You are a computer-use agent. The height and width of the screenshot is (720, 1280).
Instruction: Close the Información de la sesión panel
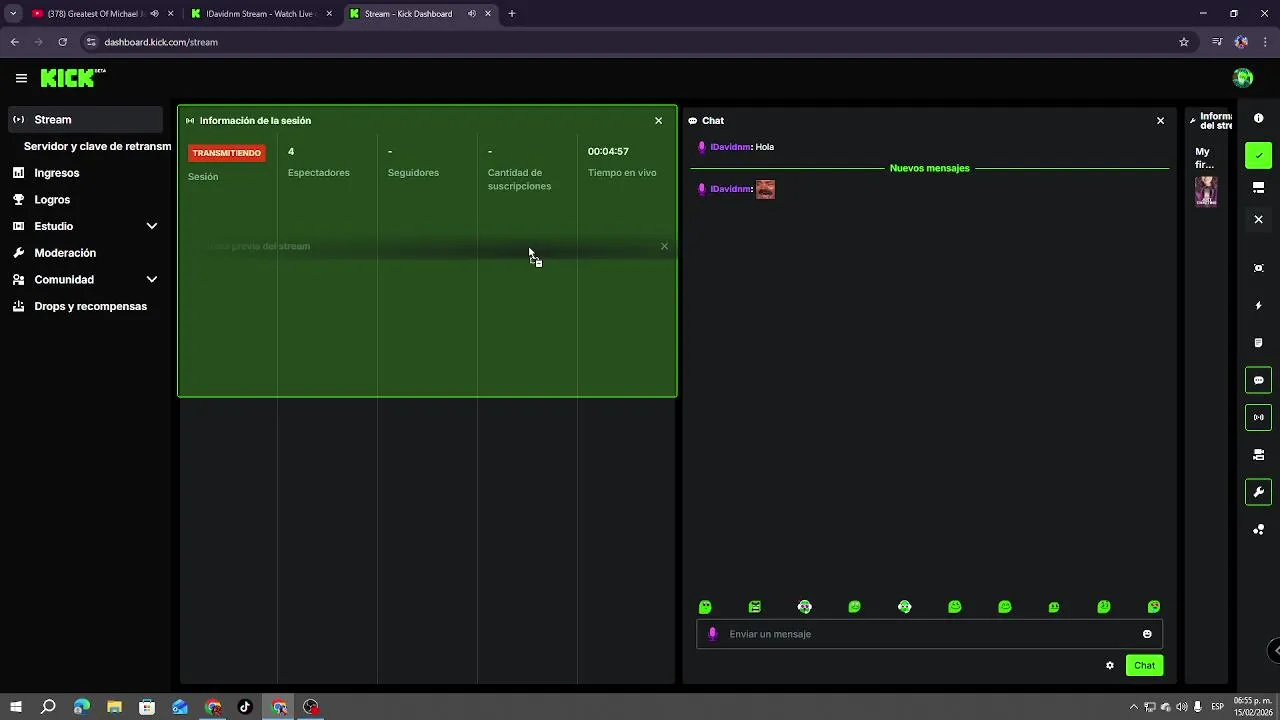(x=658, y=121)
